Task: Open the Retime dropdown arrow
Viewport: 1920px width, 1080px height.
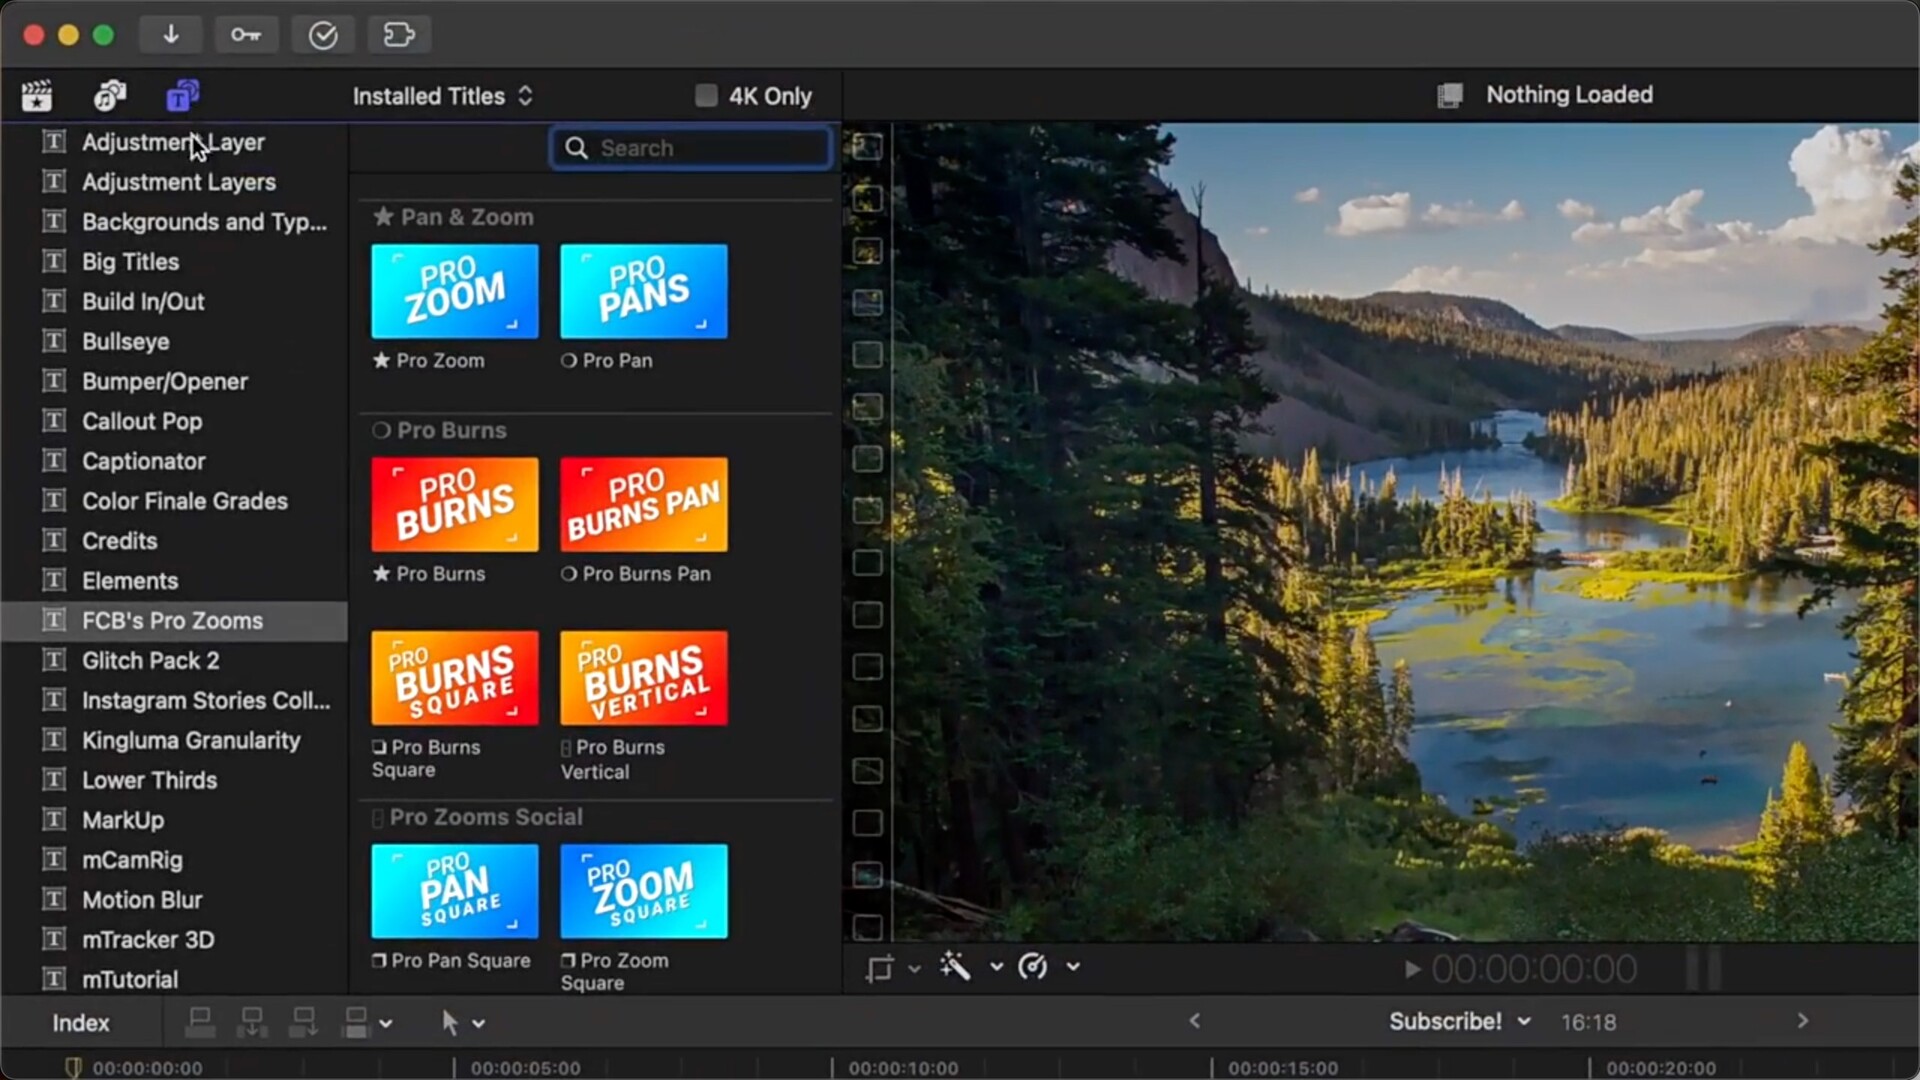Action: pos(1073,967)
